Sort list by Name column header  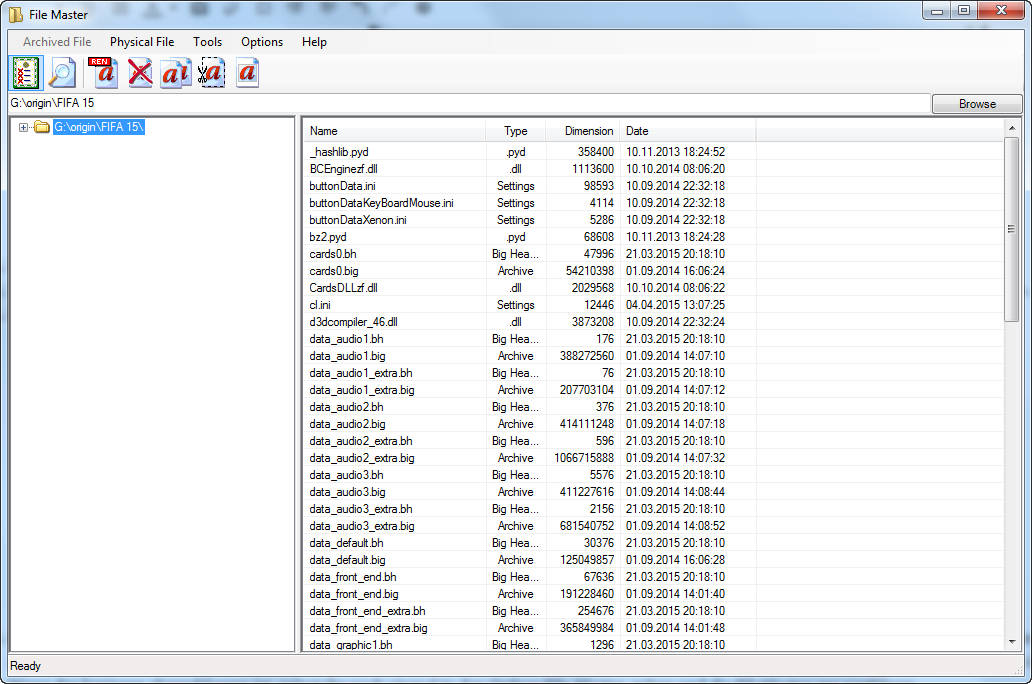pyautogui.click(x=394, y=131)
